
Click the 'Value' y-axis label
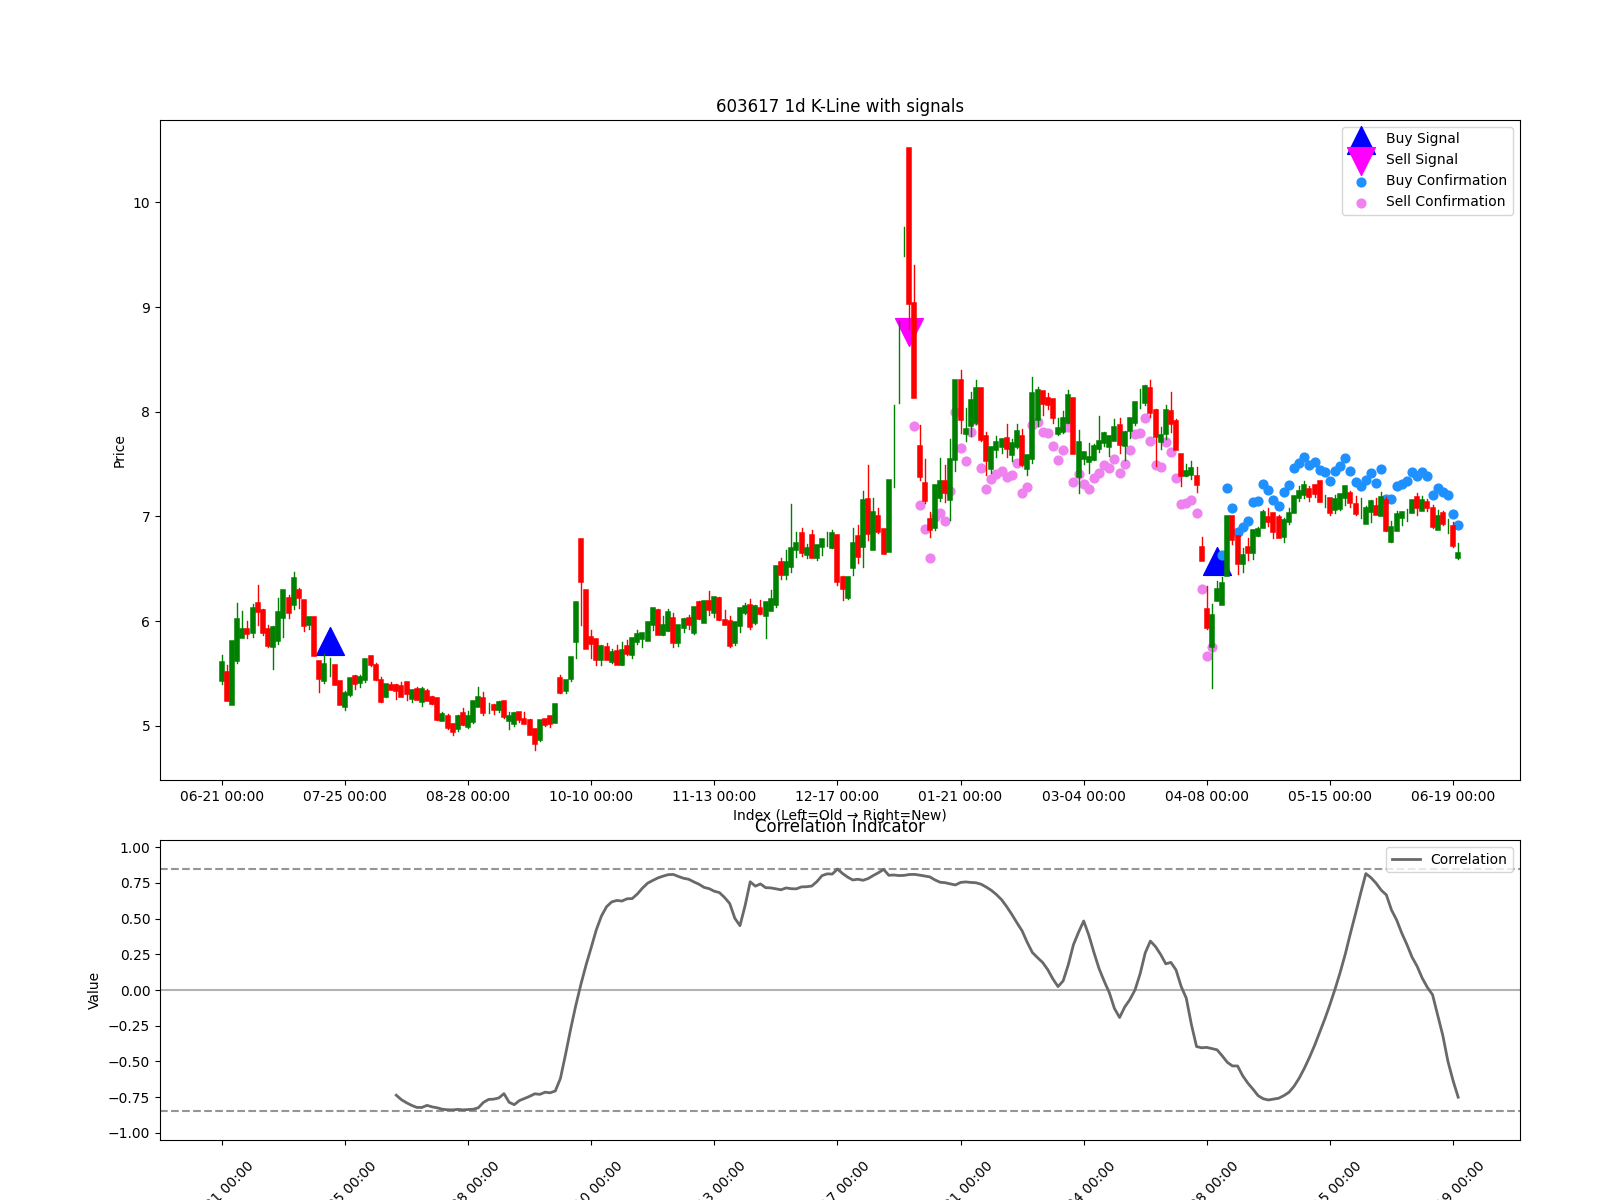pyautogui.click(x=93, y=991)
